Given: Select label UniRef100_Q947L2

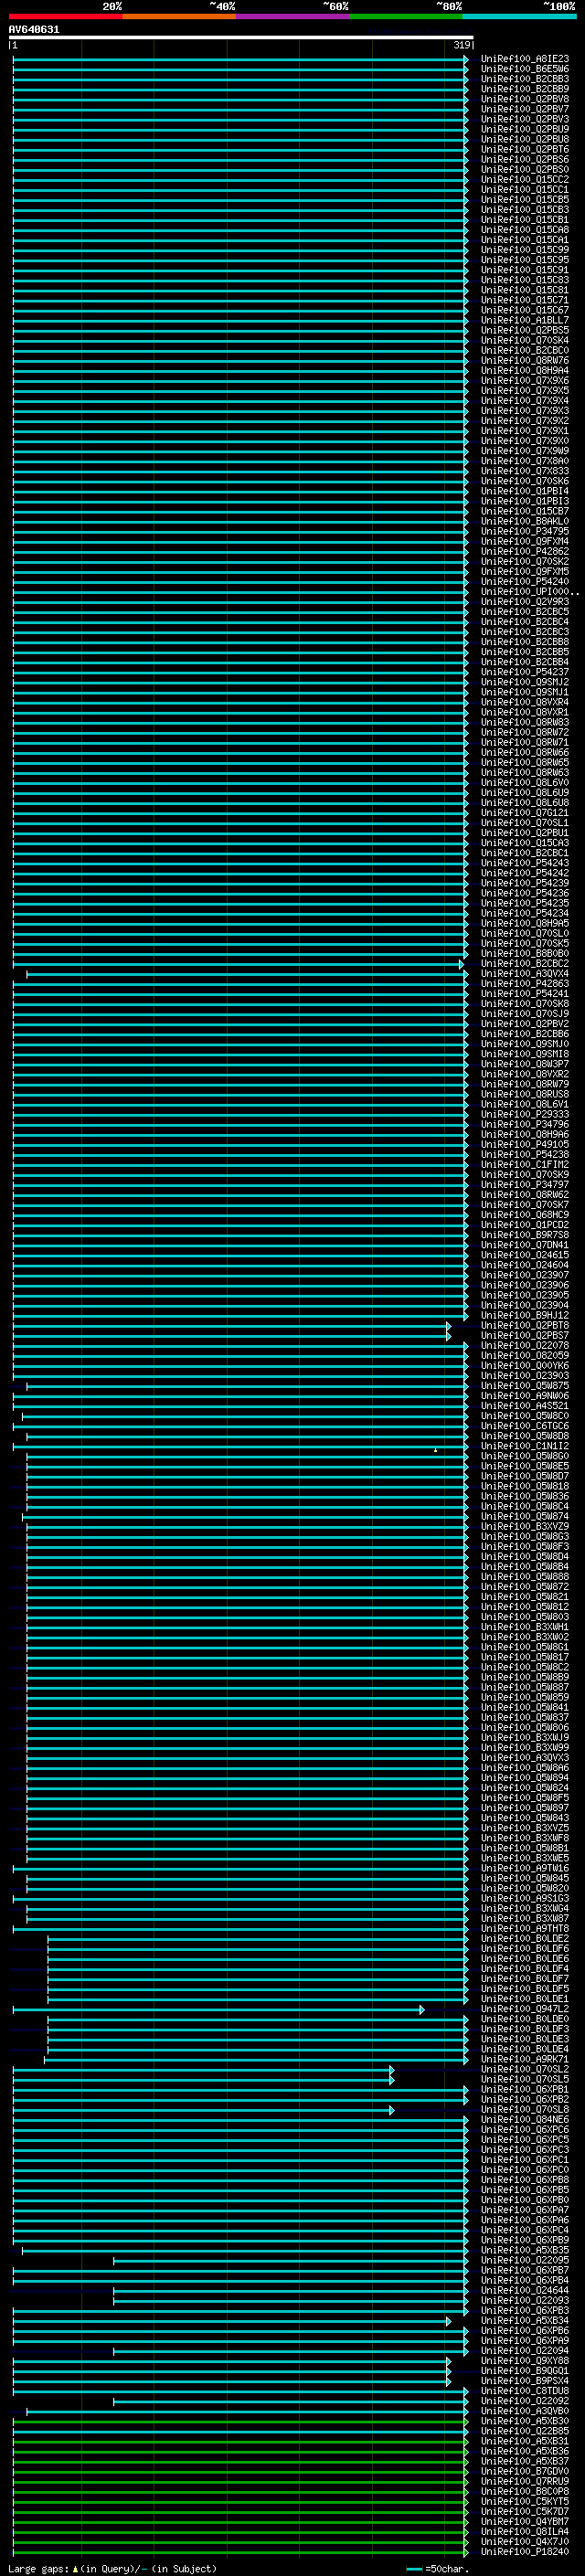Looking at the screenshot, I should pyautogui.click(x=524, y=2009).
